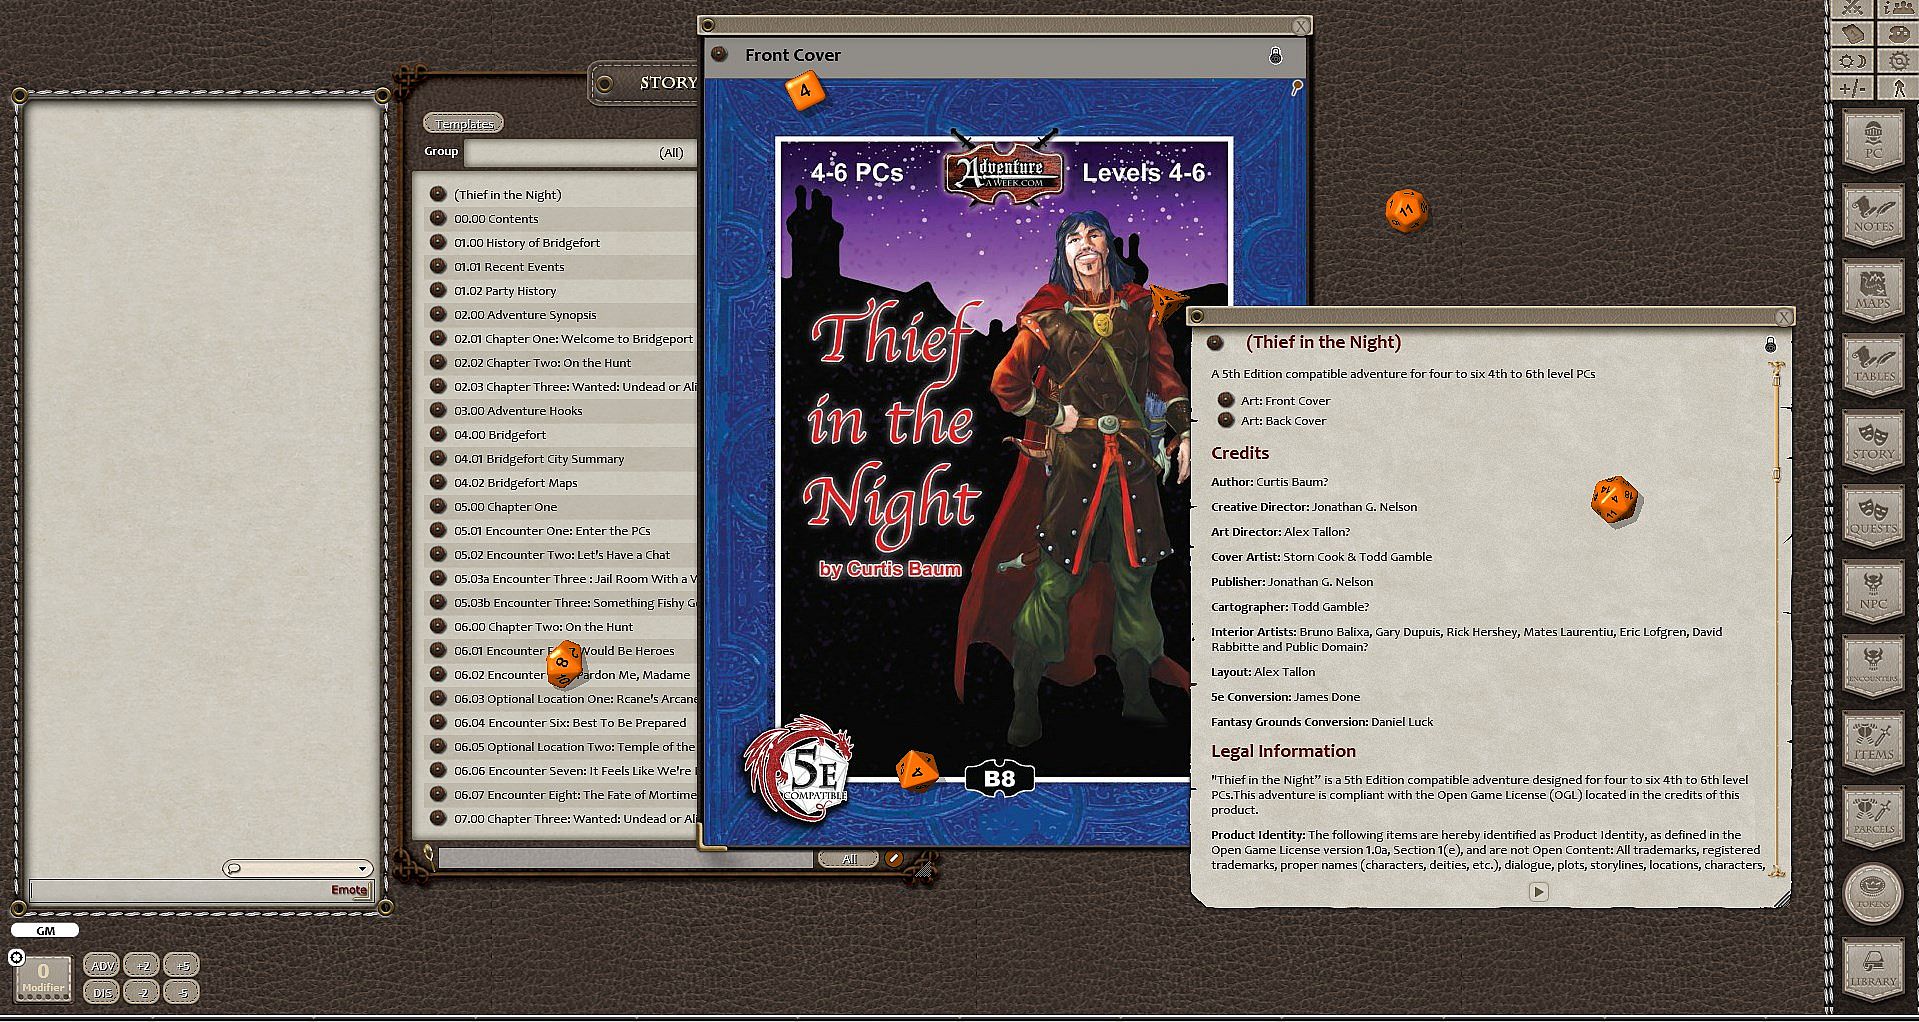Click the Story list search field

click(625, 858)
